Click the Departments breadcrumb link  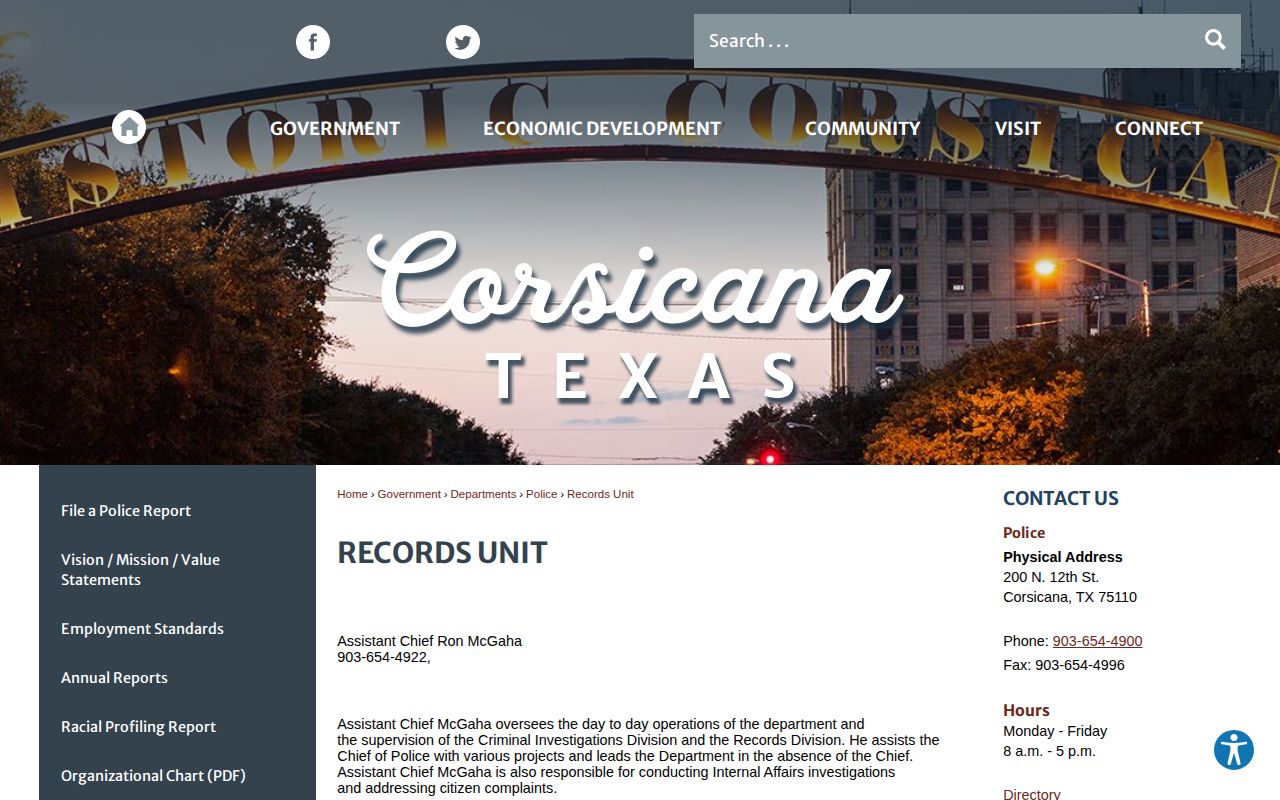[483, 494]
